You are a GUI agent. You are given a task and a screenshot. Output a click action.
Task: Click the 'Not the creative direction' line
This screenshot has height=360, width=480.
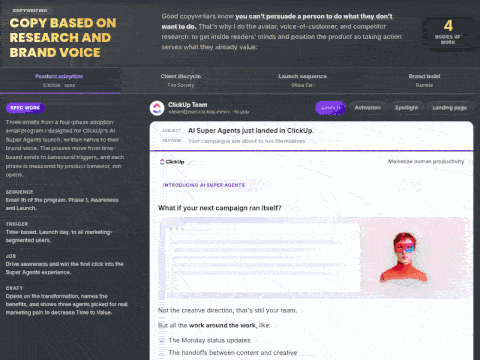point(227,310)
